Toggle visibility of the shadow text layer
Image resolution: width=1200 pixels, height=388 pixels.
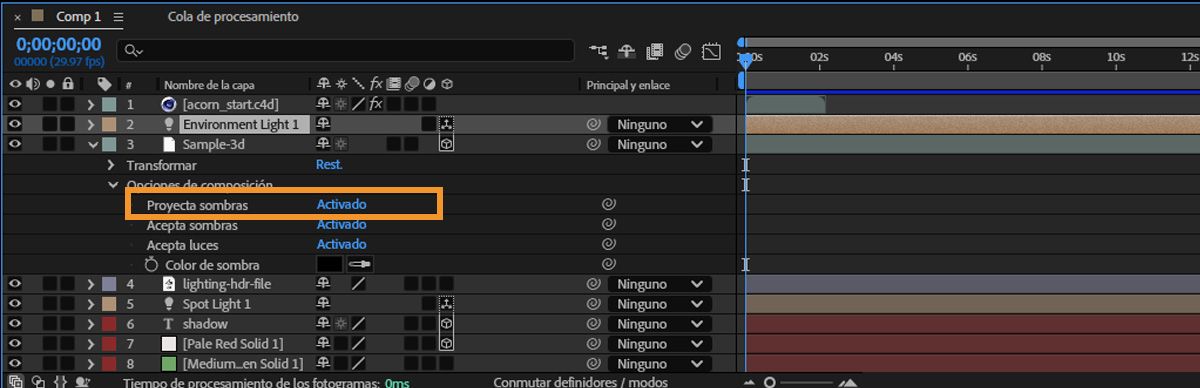click(15, 324)
